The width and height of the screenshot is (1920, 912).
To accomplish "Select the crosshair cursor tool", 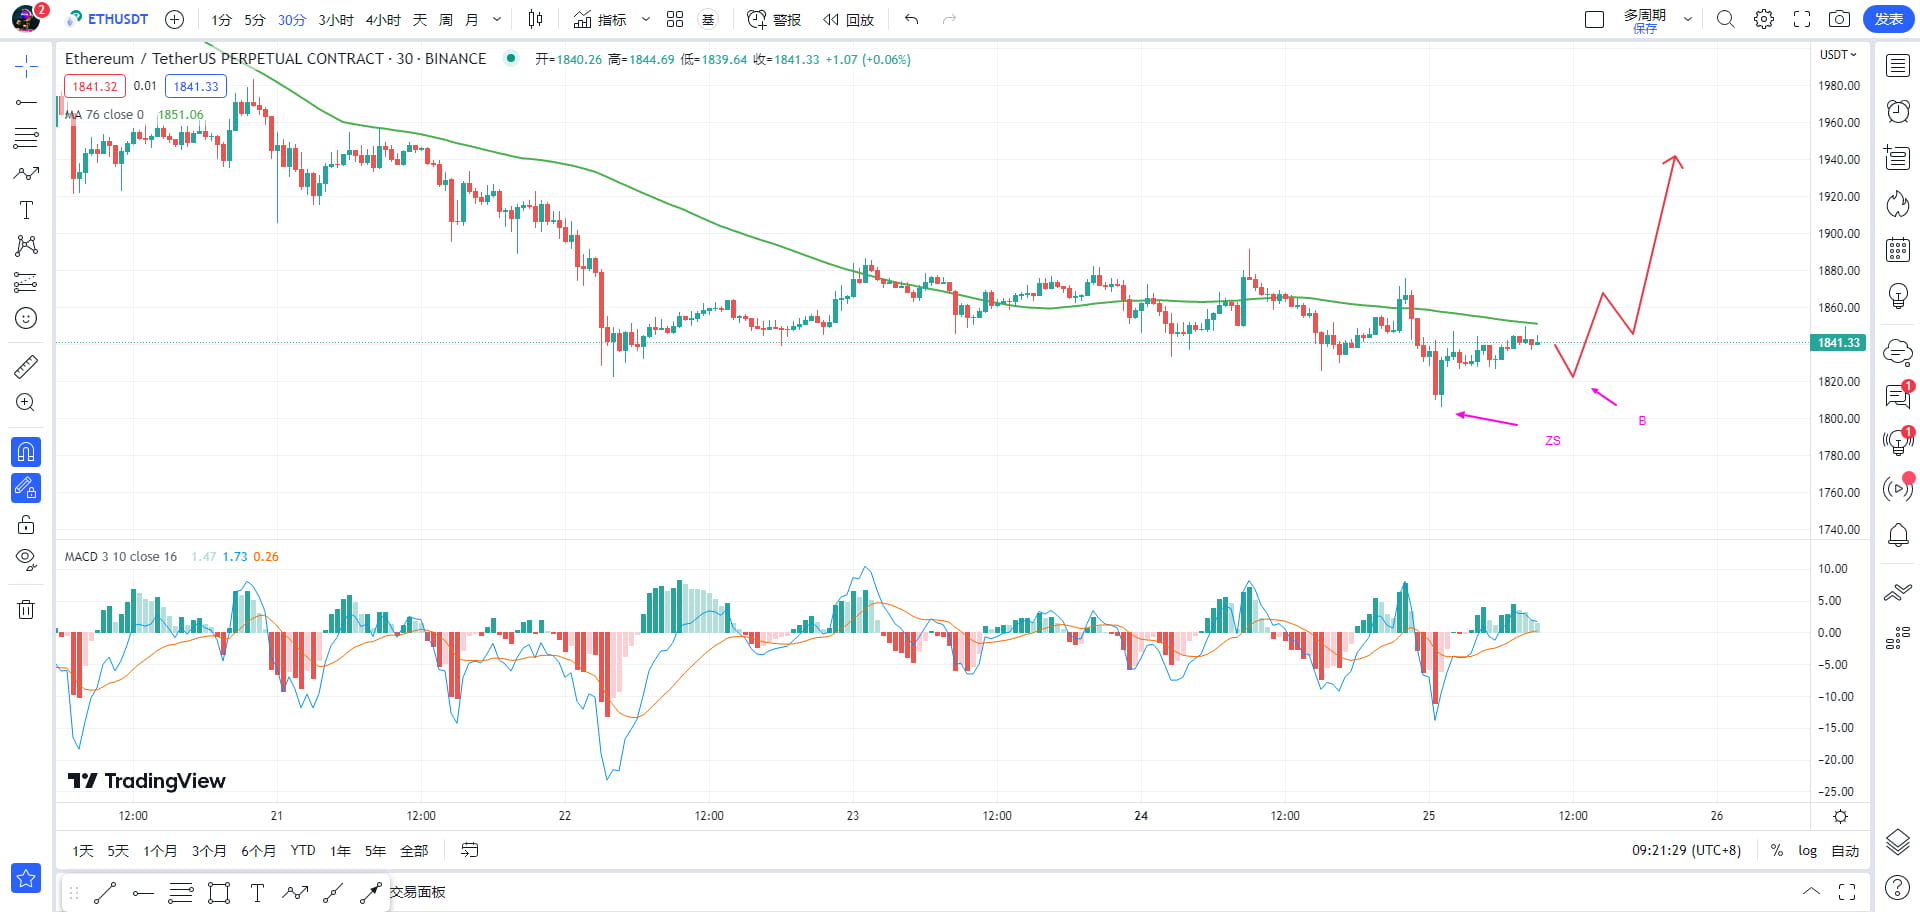I will click(26, 67).
